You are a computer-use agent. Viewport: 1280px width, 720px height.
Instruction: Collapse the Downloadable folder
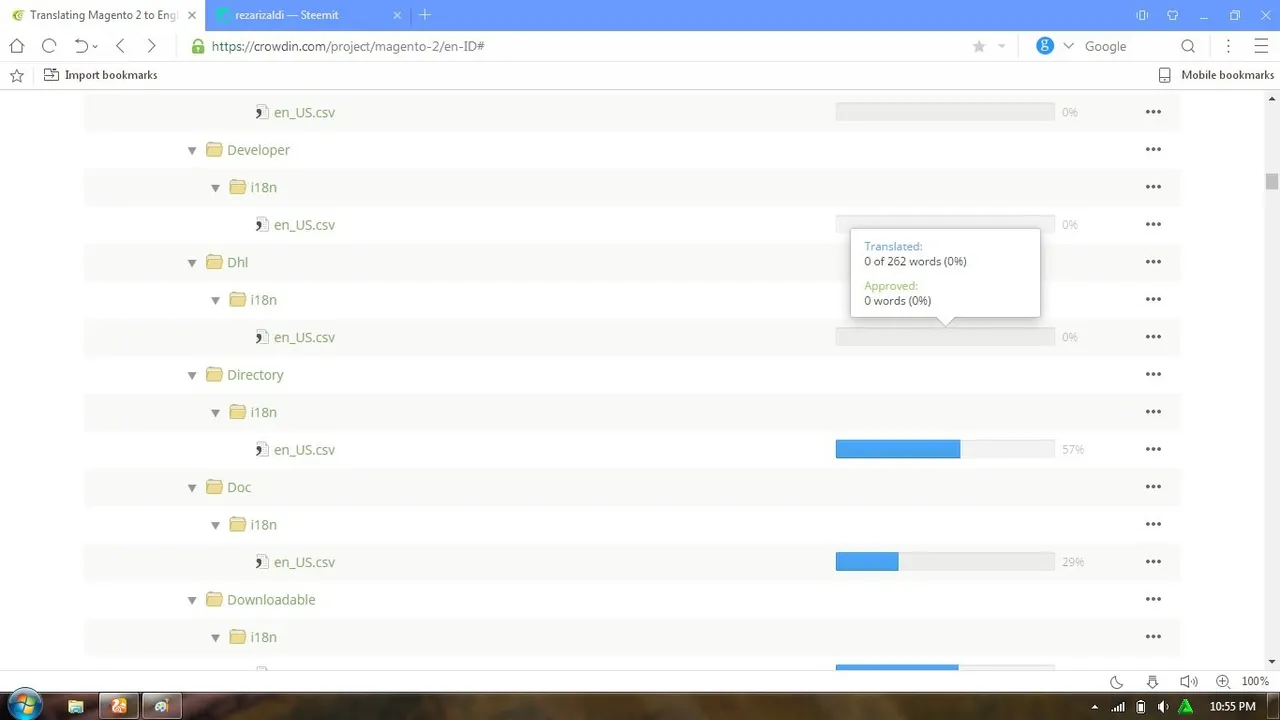(192, 600)
